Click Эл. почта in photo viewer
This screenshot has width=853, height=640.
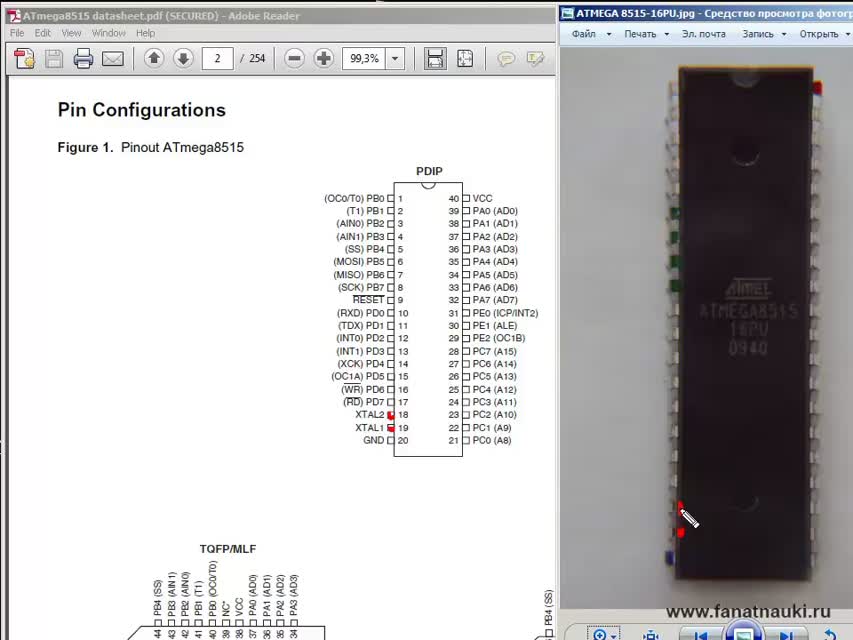703,34
